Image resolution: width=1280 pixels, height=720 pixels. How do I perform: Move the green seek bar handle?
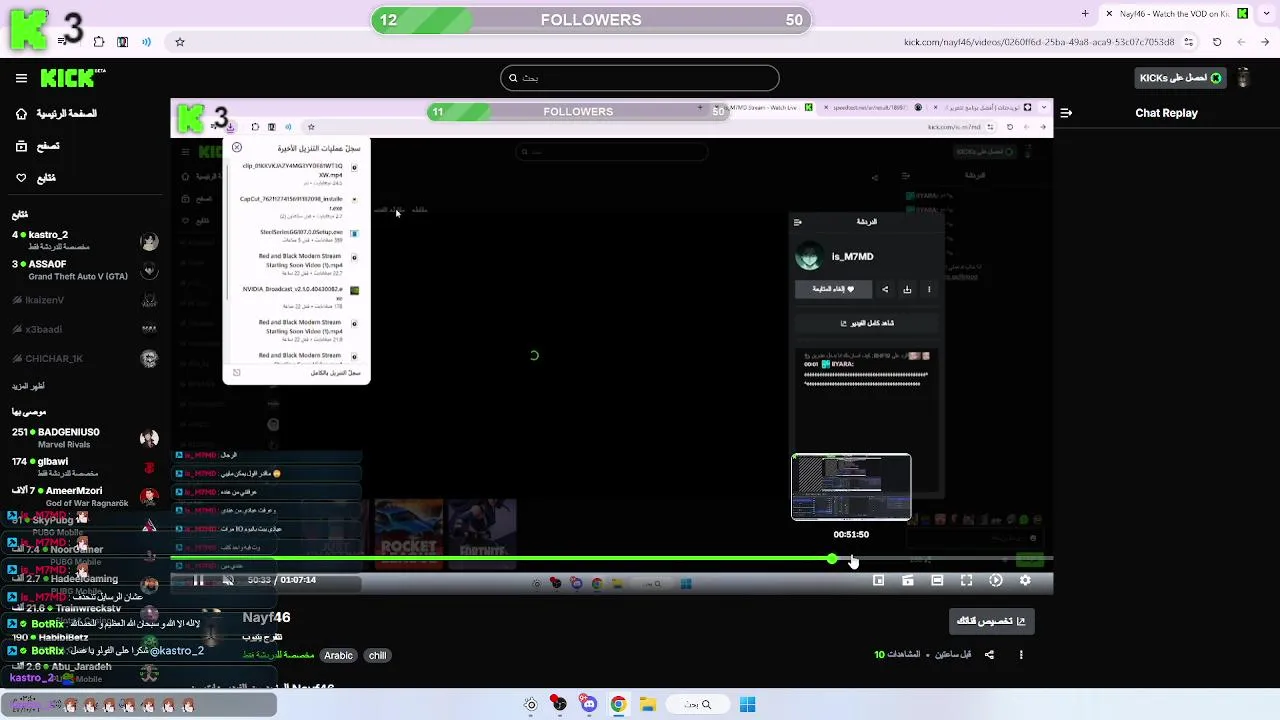pos(832,559)
